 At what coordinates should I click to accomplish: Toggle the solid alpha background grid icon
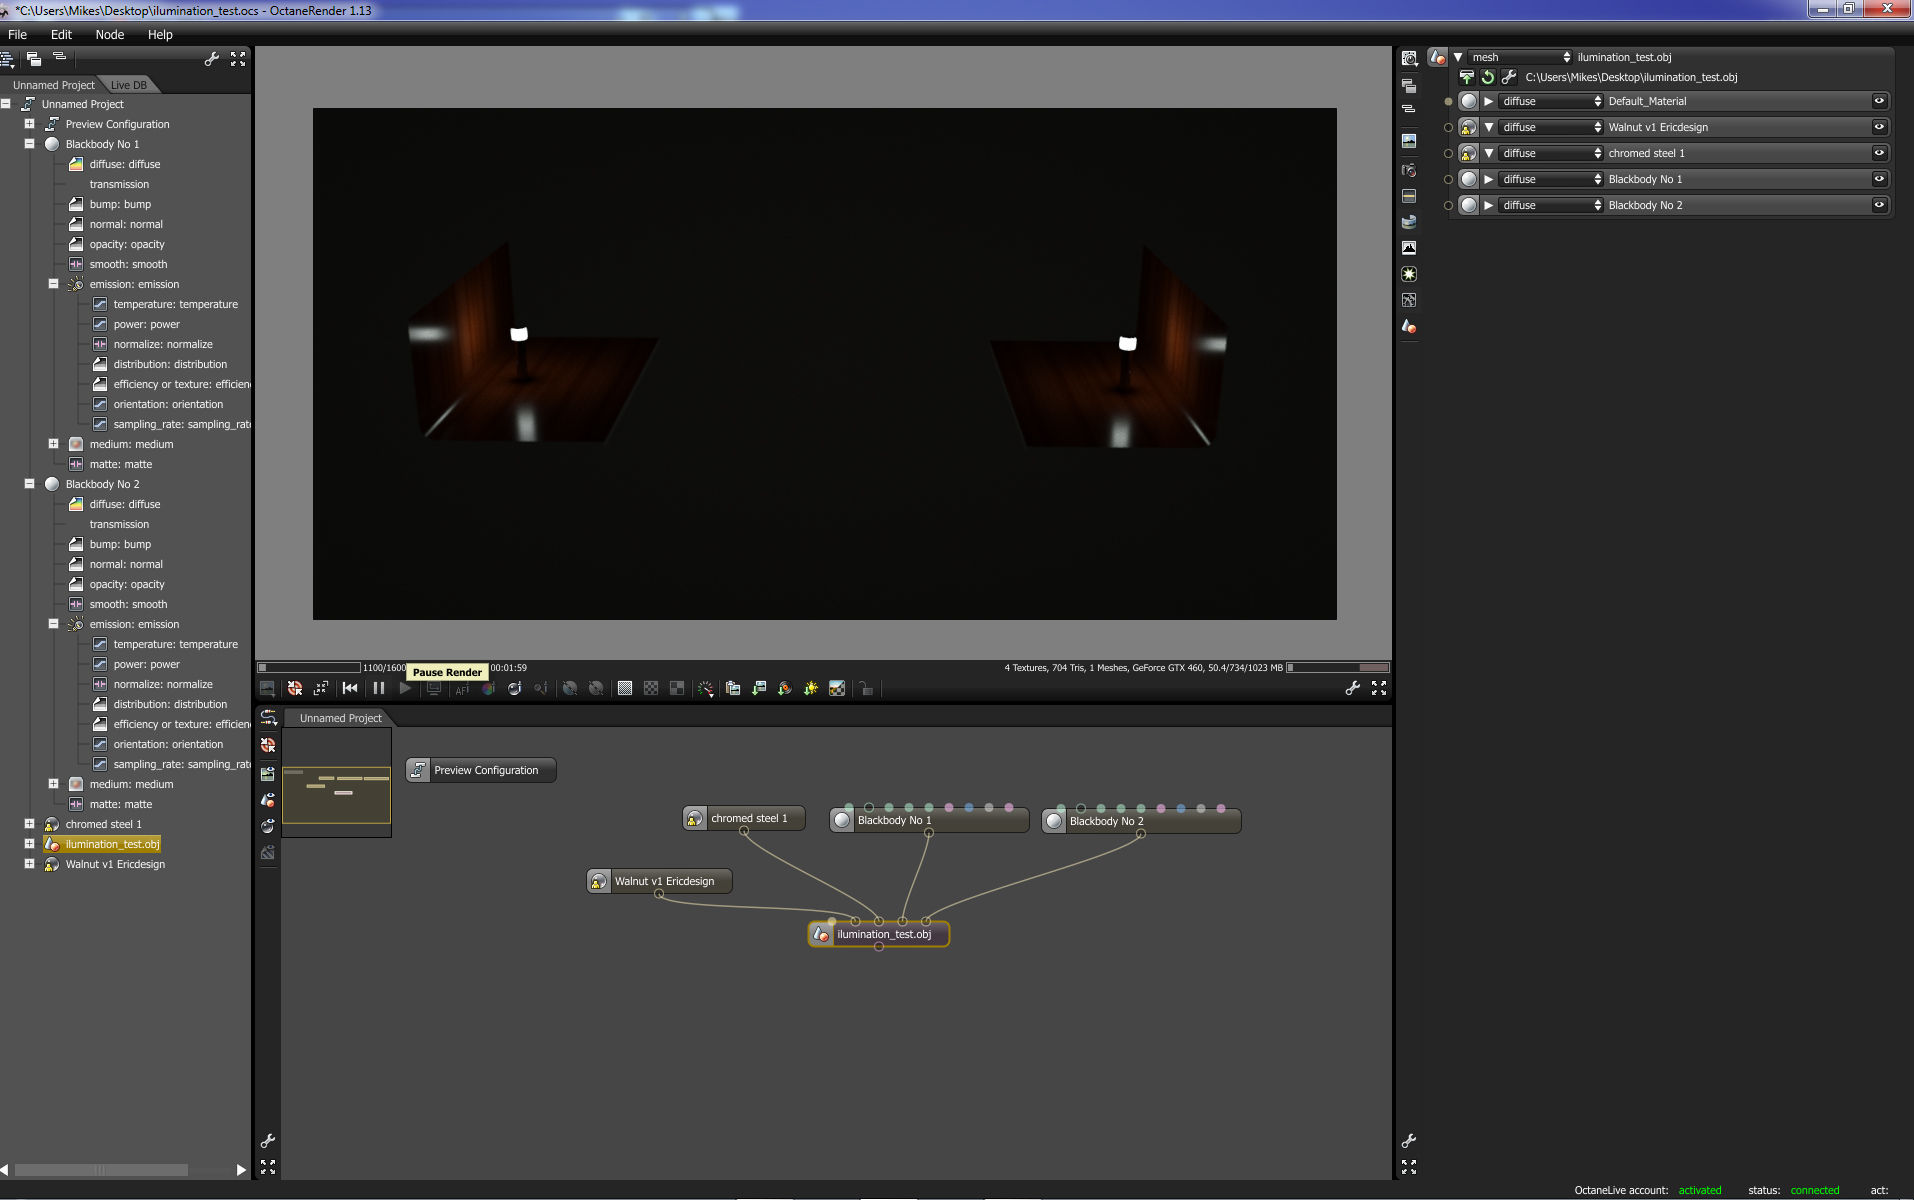click(x=625, y=688)
